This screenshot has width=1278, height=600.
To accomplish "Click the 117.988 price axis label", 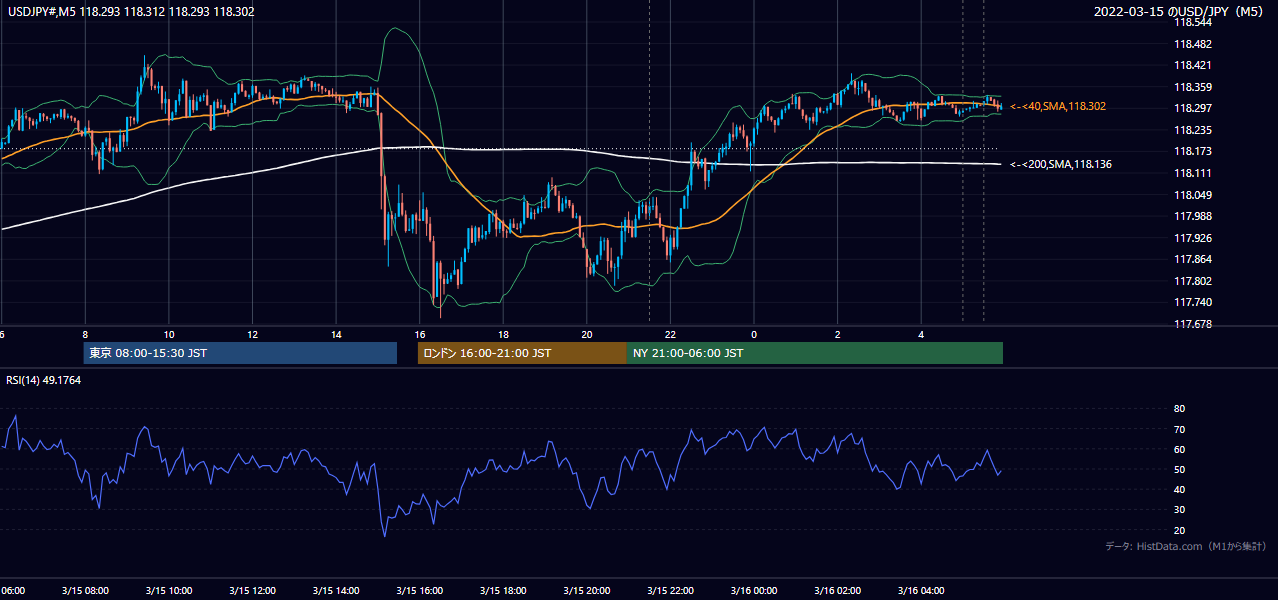I will (x=1193, y=216).
